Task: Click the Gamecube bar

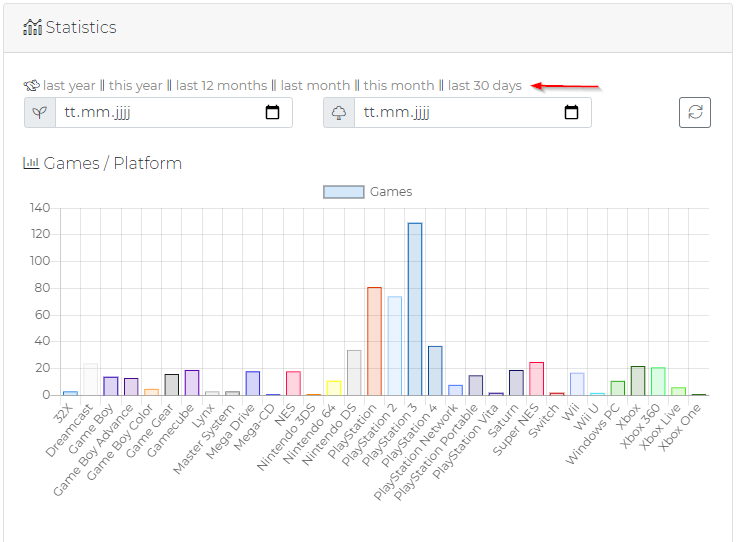Action: pyautogui.click(x=192, y=383)
